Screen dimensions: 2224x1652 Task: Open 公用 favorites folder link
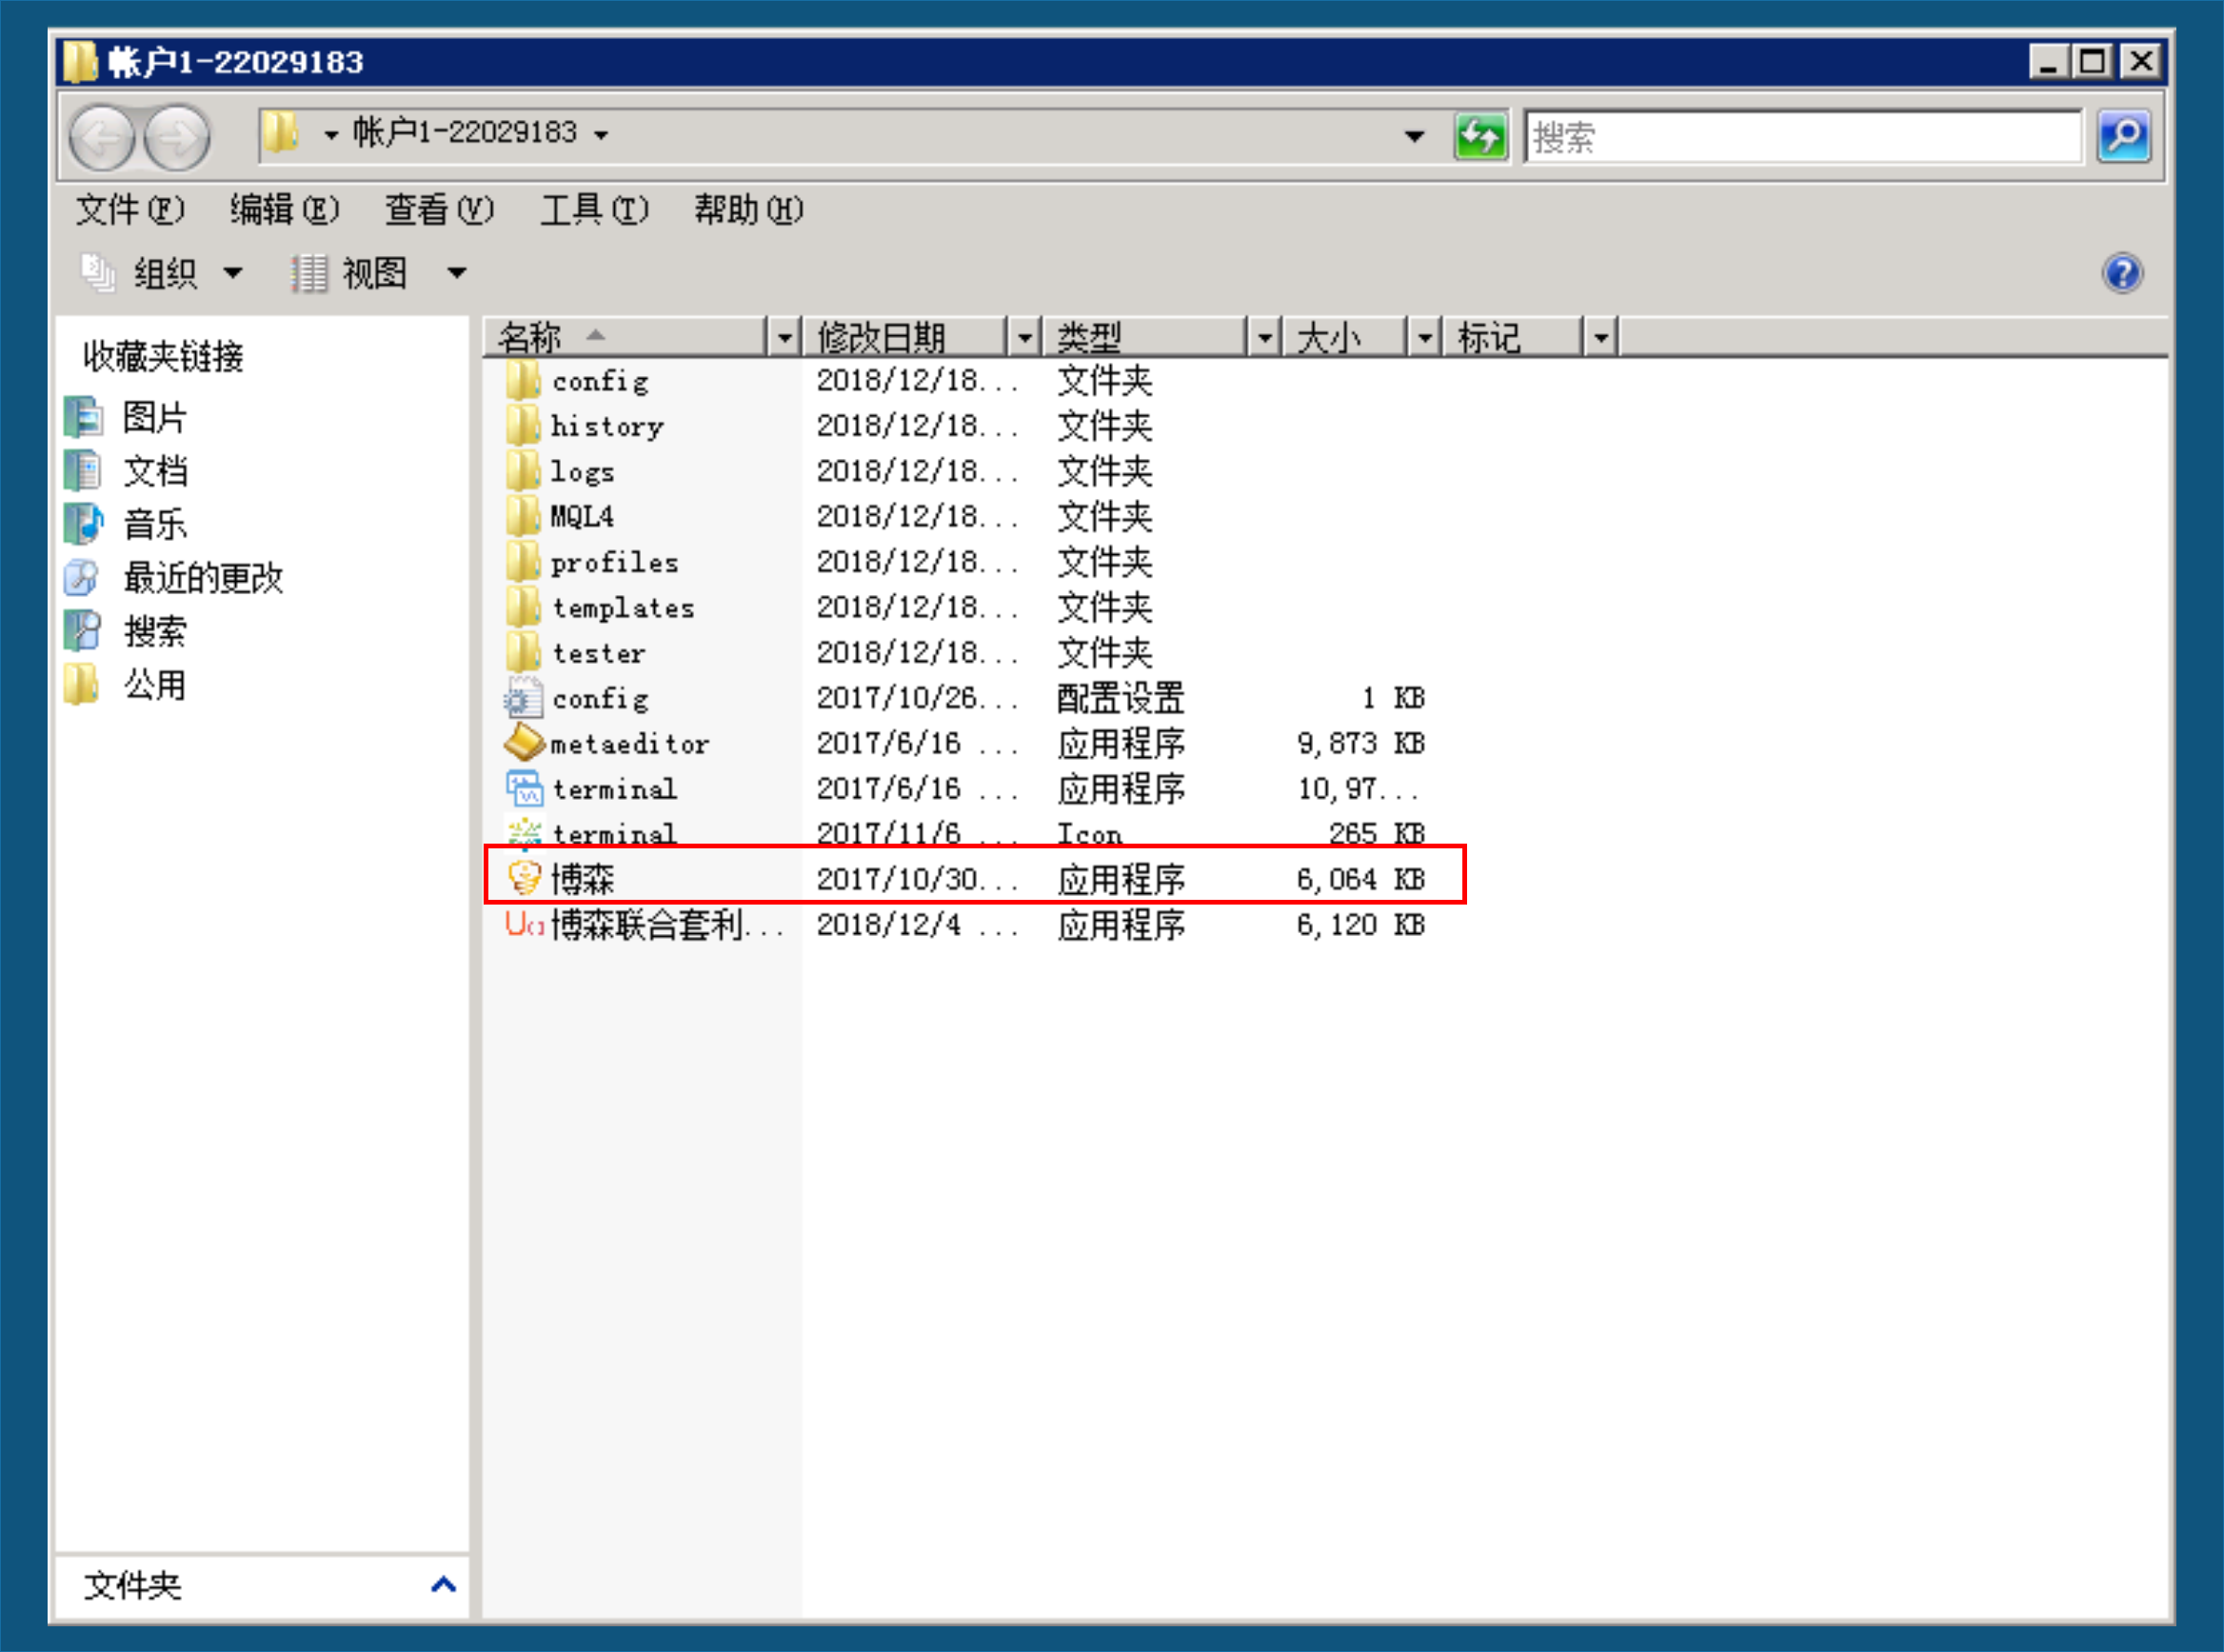point(125,685)
